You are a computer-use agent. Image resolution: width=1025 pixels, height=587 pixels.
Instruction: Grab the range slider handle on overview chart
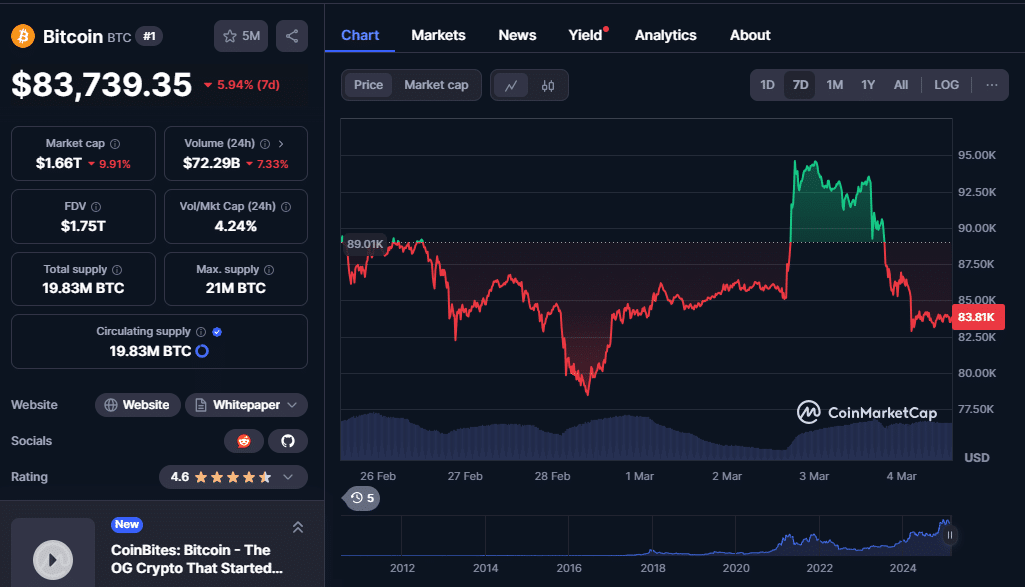click(x=950, y=535)
